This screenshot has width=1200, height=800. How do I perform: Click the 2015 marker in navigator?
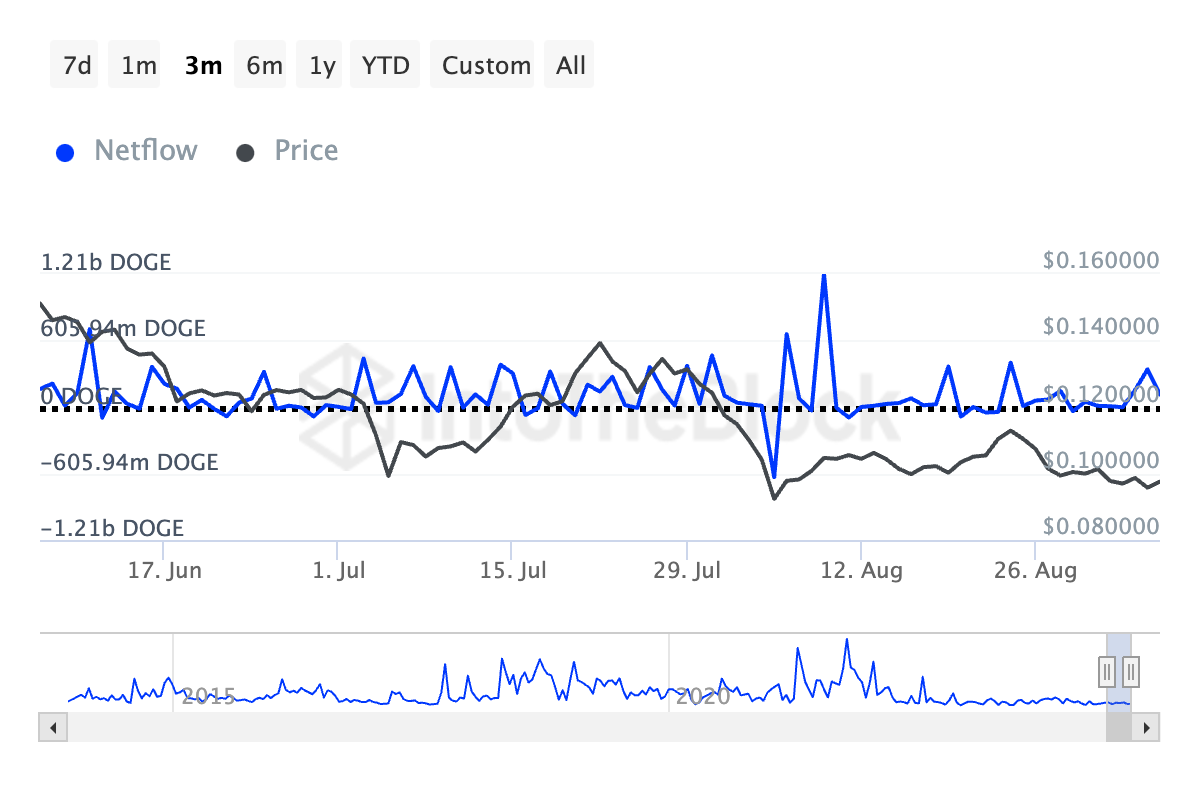(209, 696)
